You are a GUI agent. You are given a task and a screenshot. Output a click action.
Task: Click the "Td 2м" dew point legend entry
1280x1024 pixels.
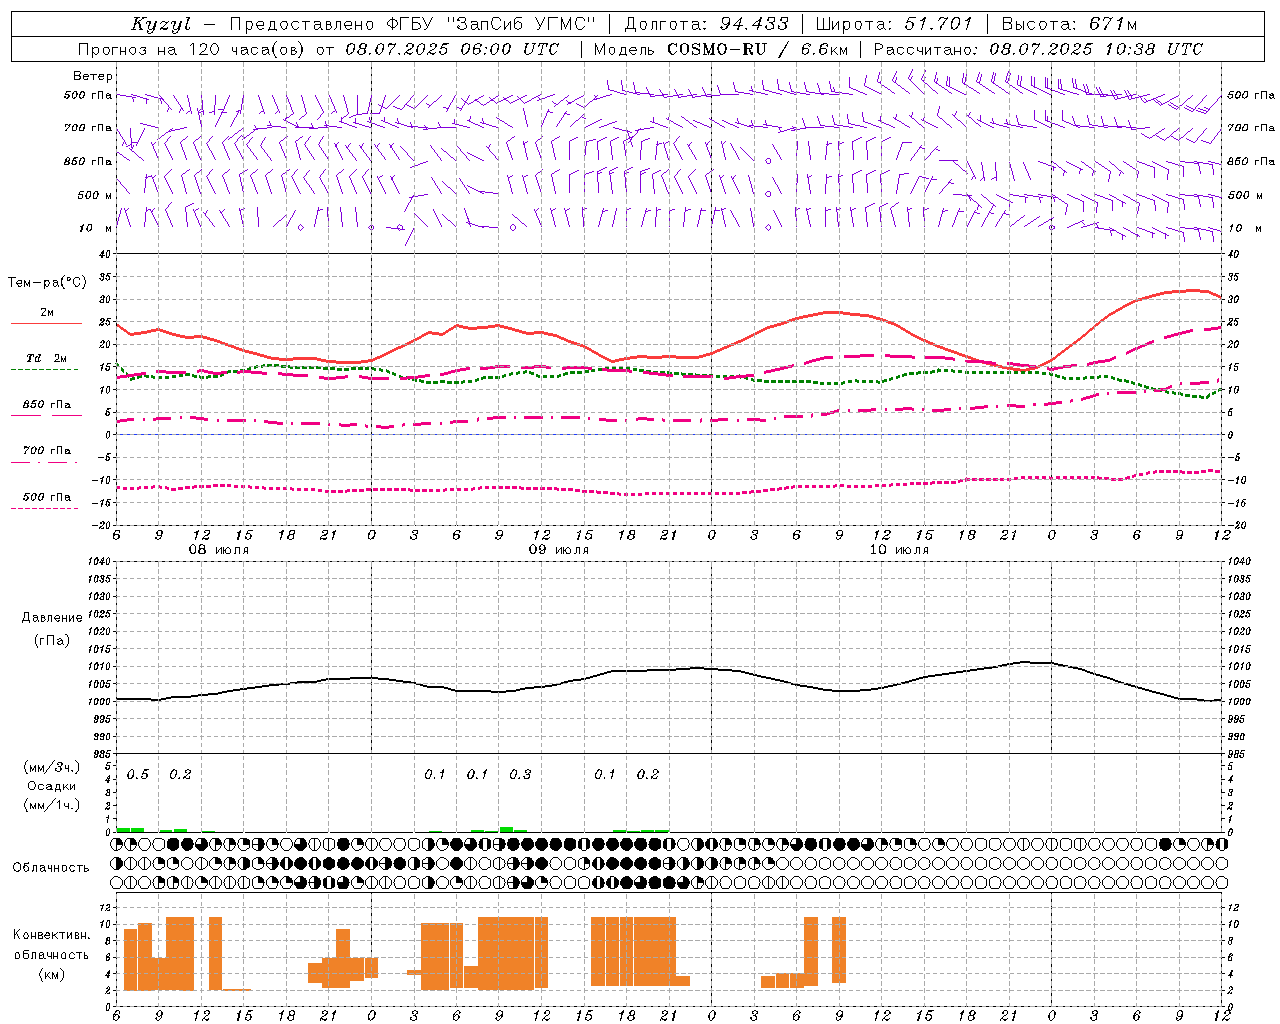pos(46,358)
